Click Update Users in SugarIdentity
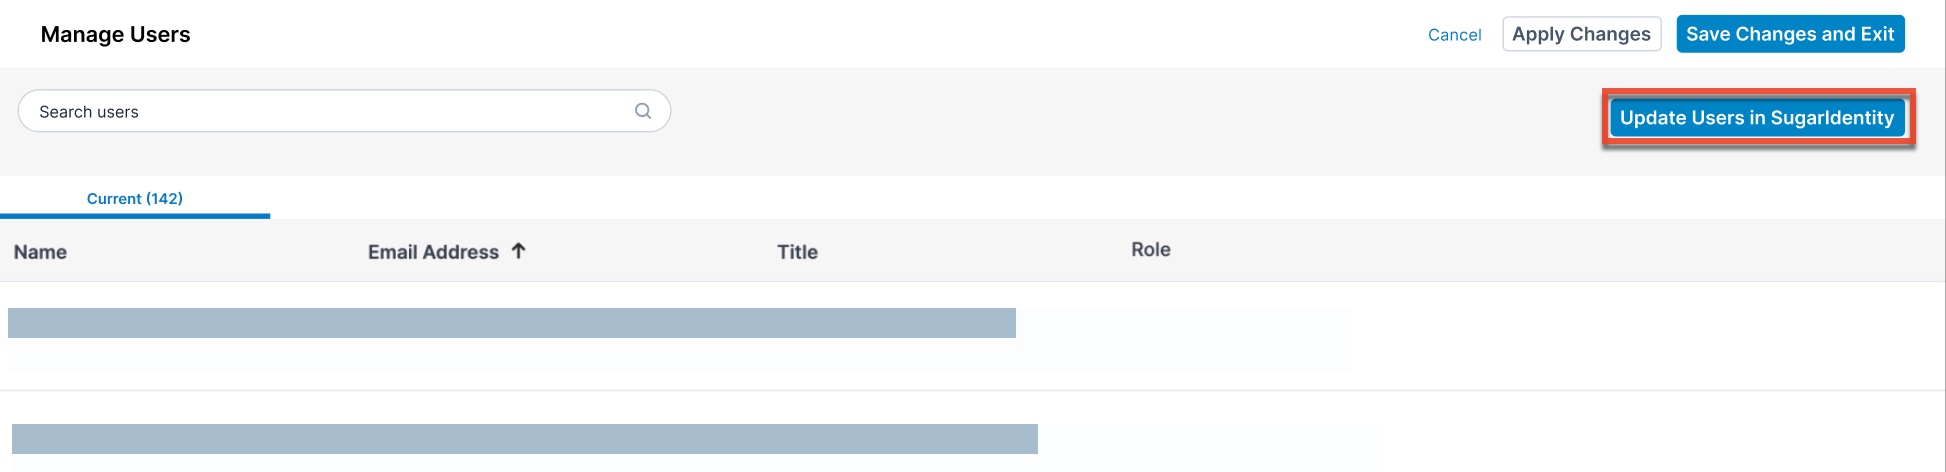1946x472 pixels. [1756, 118]
